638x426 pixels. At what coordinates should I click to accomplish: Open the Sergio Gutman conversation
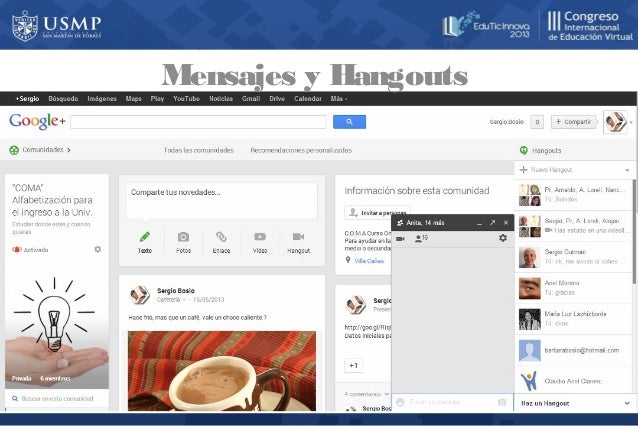573,257
